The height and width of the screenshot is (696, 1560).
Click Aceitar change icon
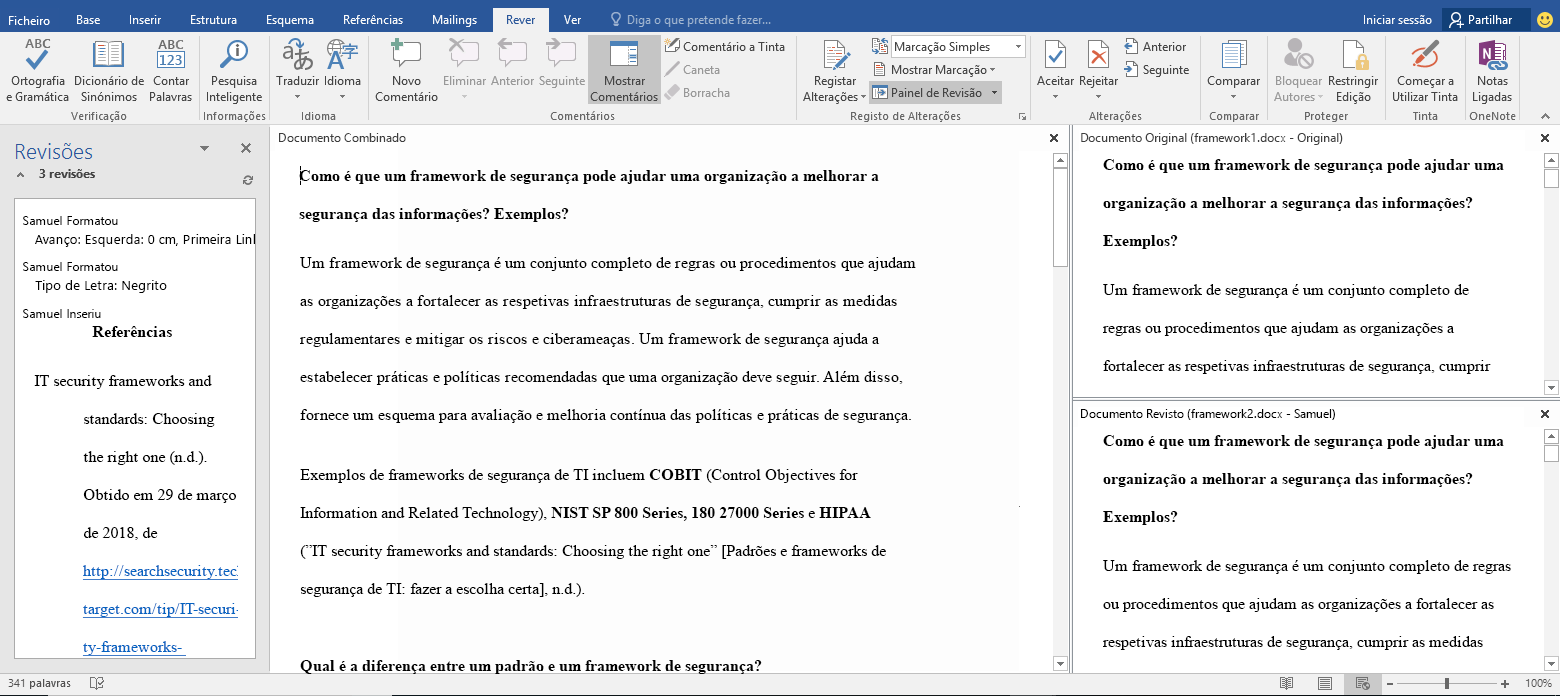1055,56
